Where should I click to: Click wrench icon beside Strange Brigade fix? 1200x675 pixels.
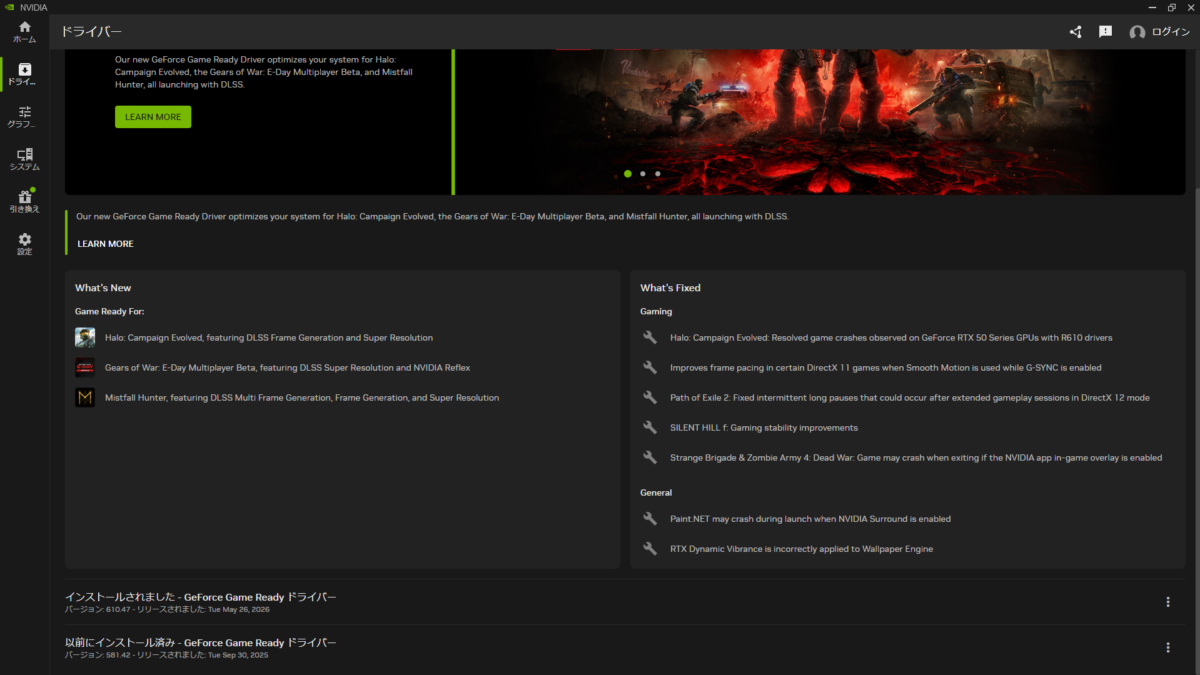(650, 458)
